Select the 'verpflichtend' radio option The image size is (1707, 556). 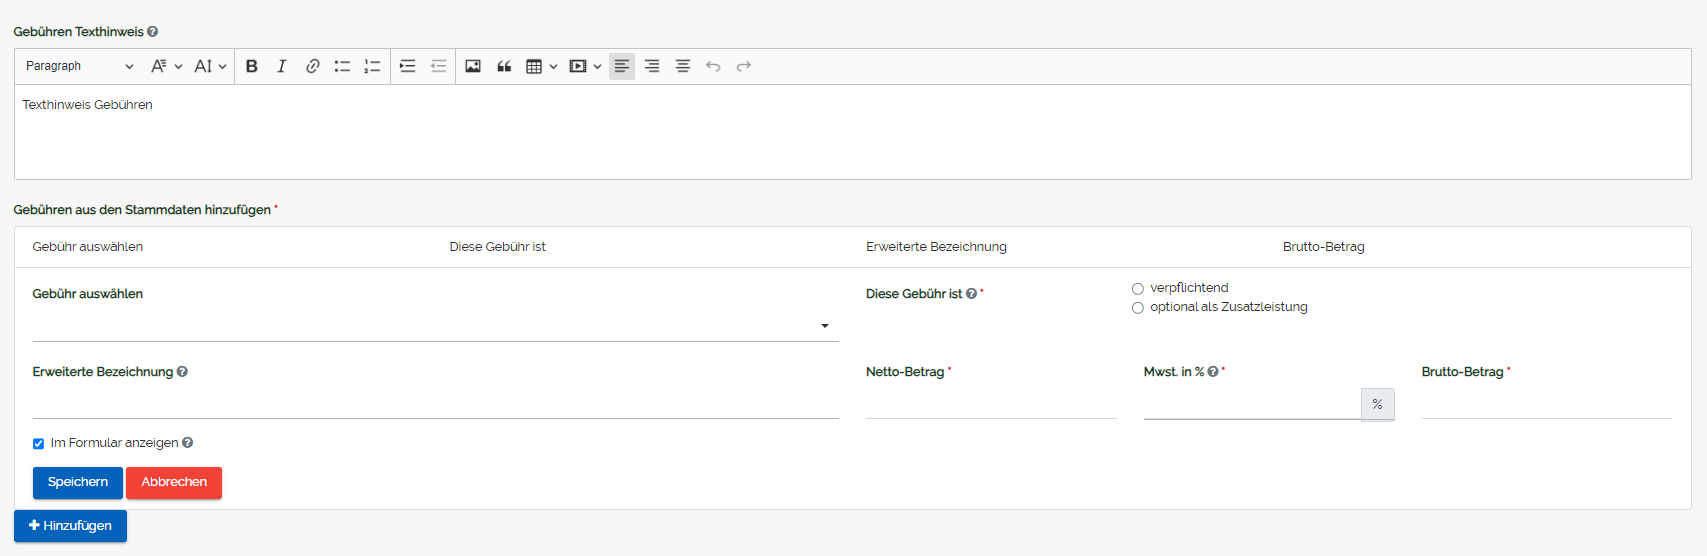(x=1138, y=289)
